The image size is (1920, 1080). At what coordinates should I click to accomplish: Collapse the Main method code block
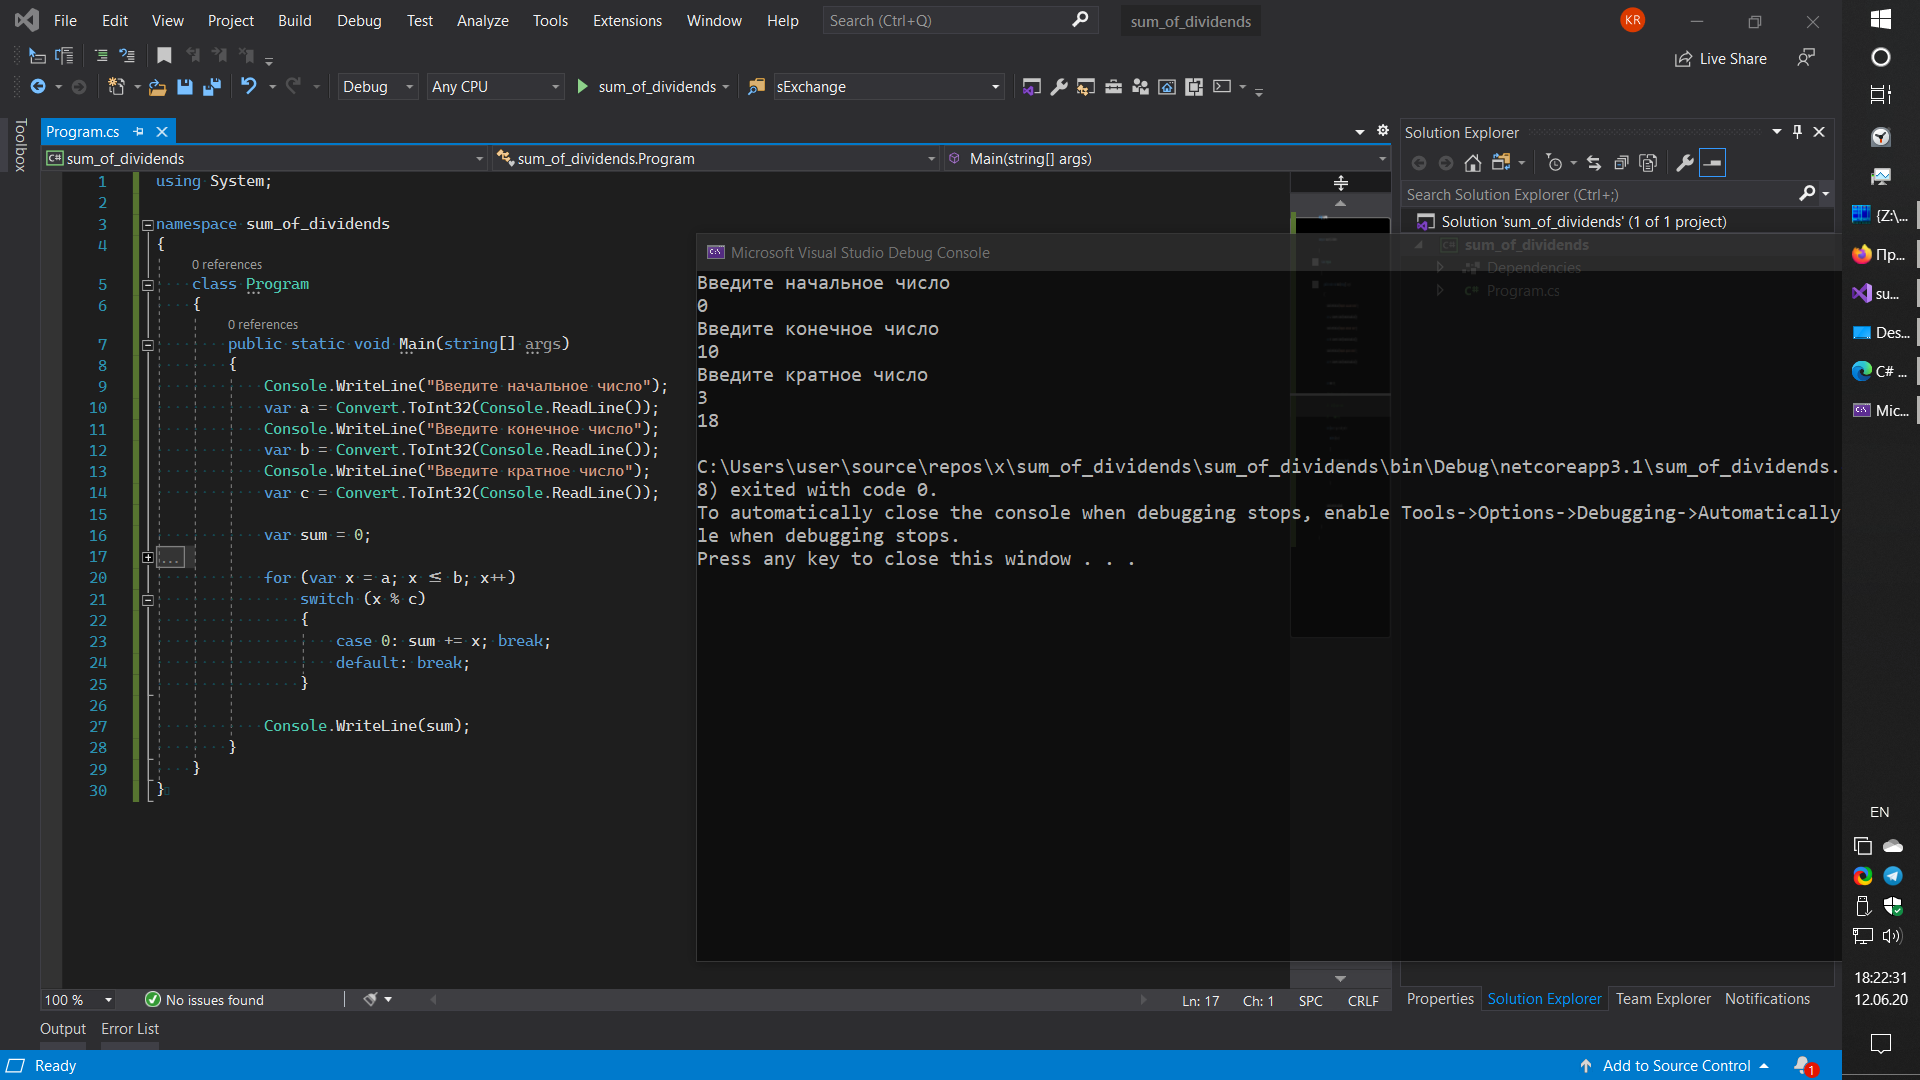(x=147, y=345)
